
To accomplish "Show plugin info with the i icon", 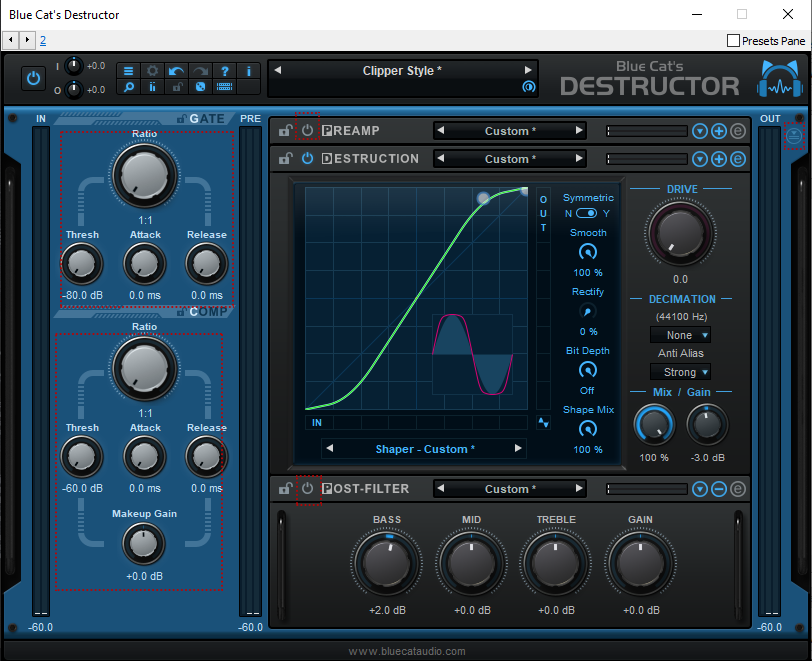I will pos(249,70).
